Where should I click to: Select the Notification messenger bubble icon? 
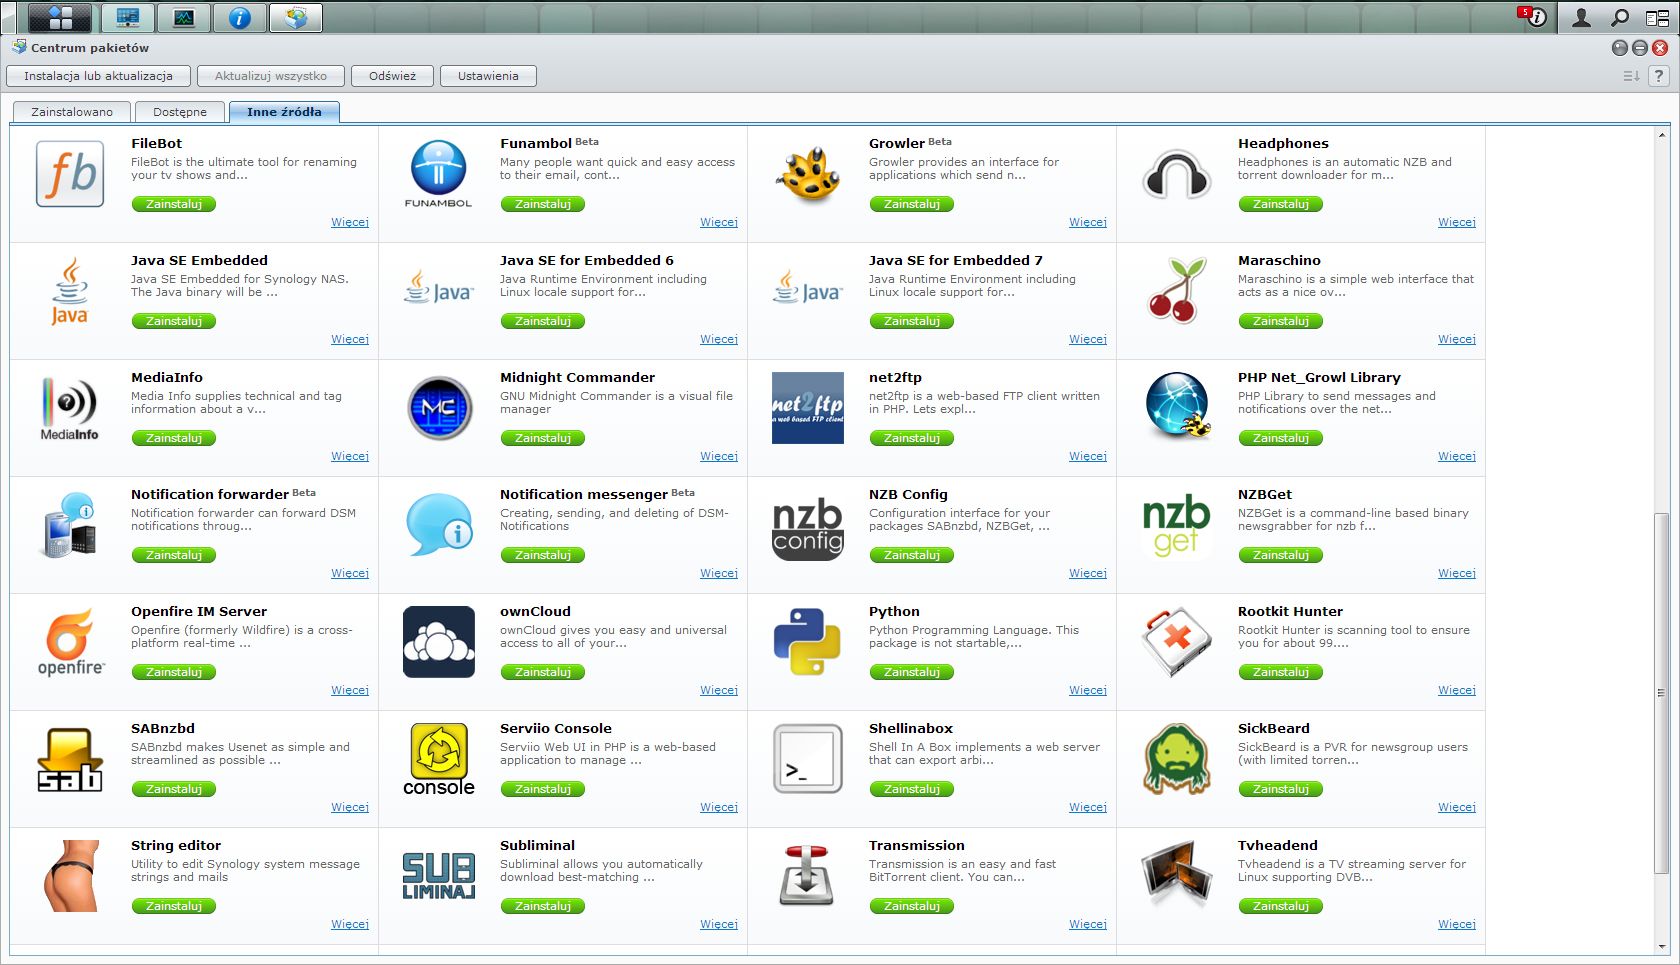439,525
